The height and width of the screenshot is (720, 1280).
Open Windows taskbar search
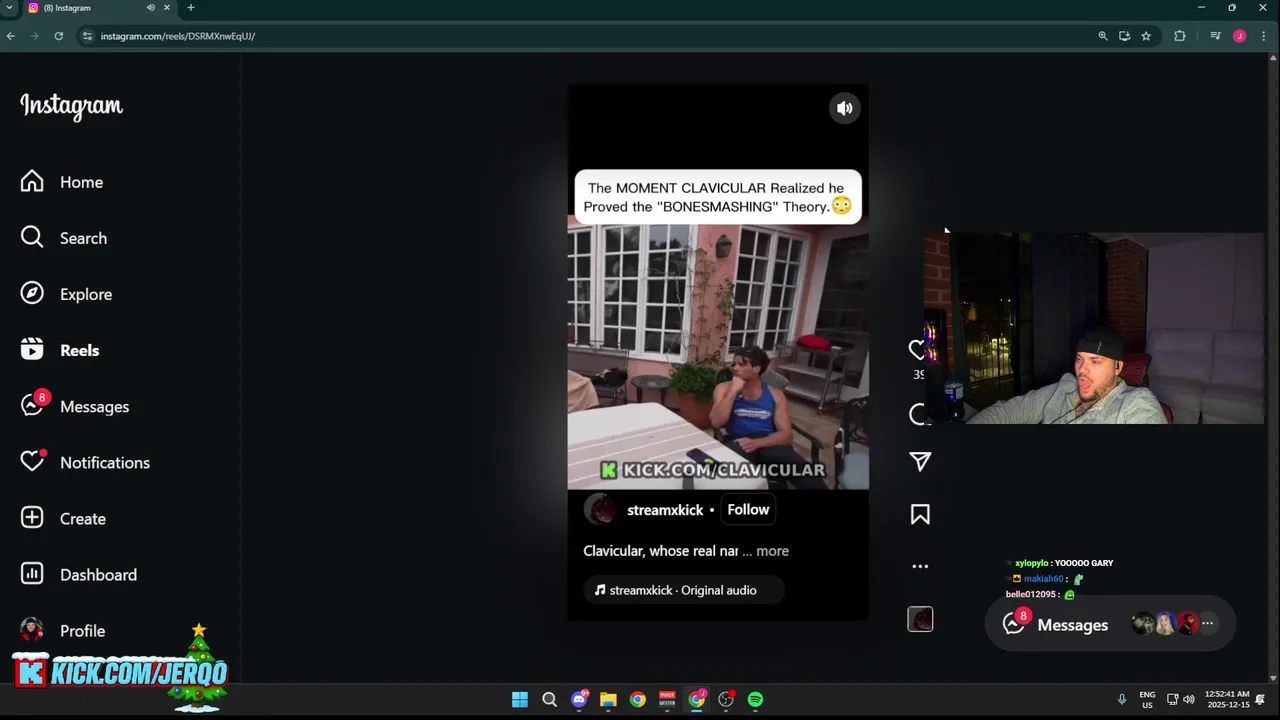pos(549,699)
